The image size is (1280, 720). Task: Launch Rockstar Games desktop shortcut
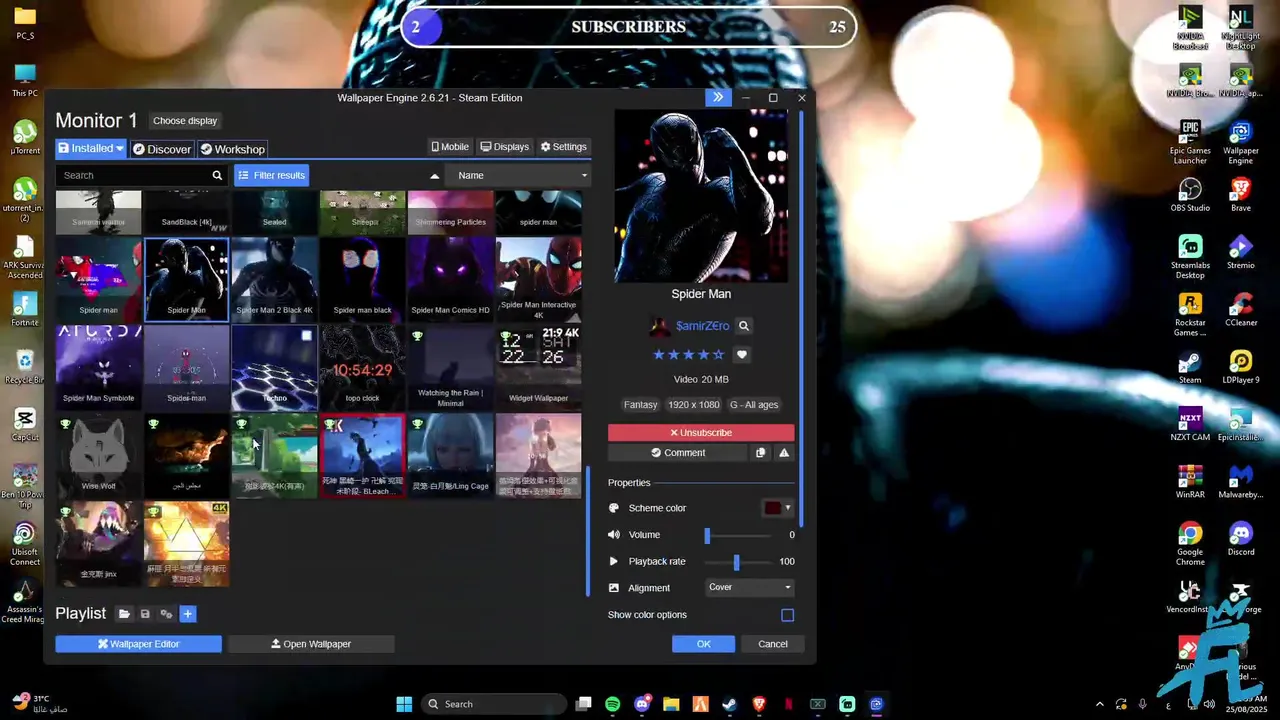click(x=1190, y=315)
